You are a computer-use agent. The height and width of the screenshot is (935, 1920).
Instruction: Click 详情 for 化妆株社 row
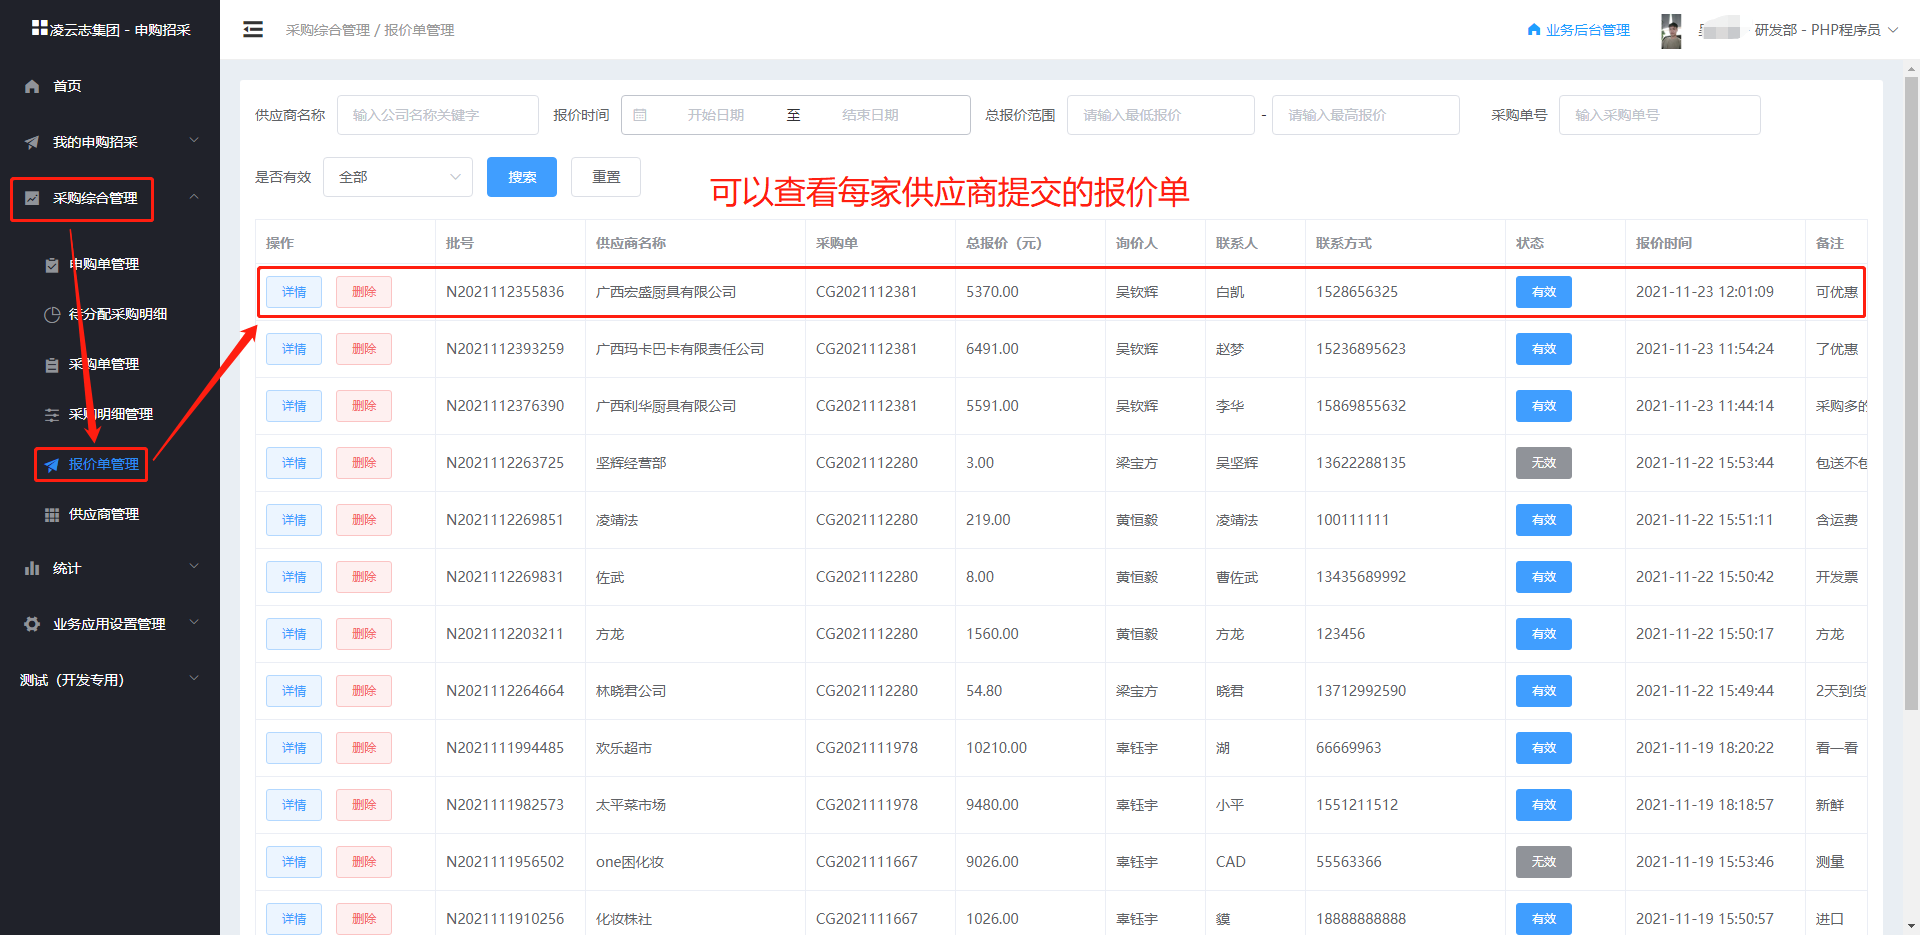294,918
